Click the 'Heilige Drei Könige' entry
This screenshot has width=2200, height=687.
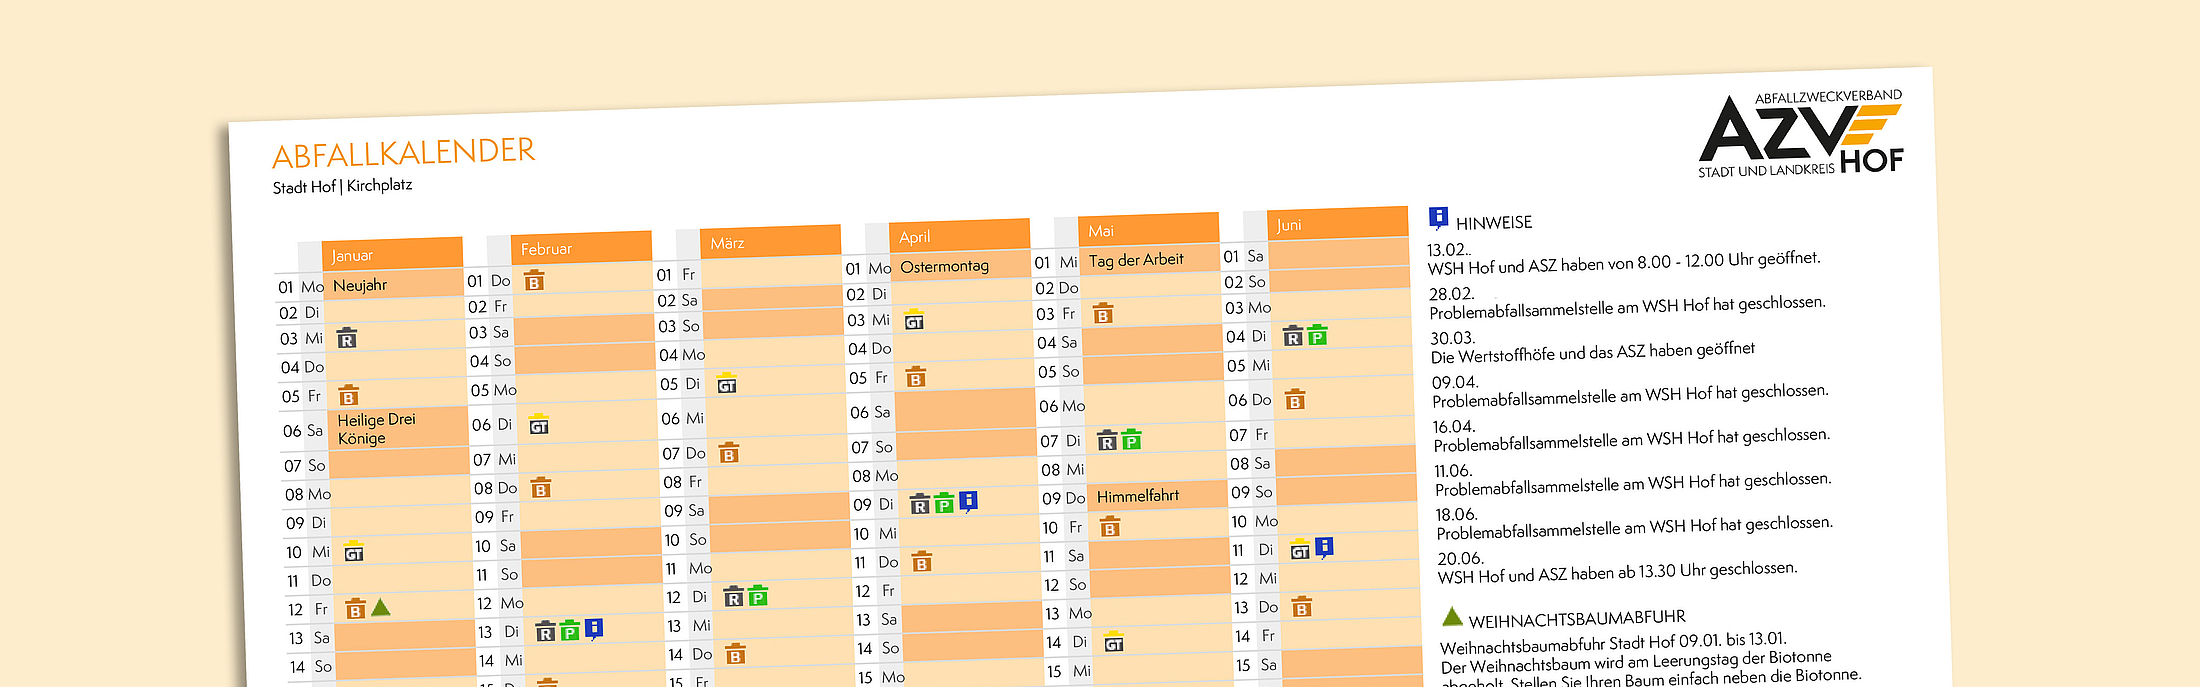(376, 428)
